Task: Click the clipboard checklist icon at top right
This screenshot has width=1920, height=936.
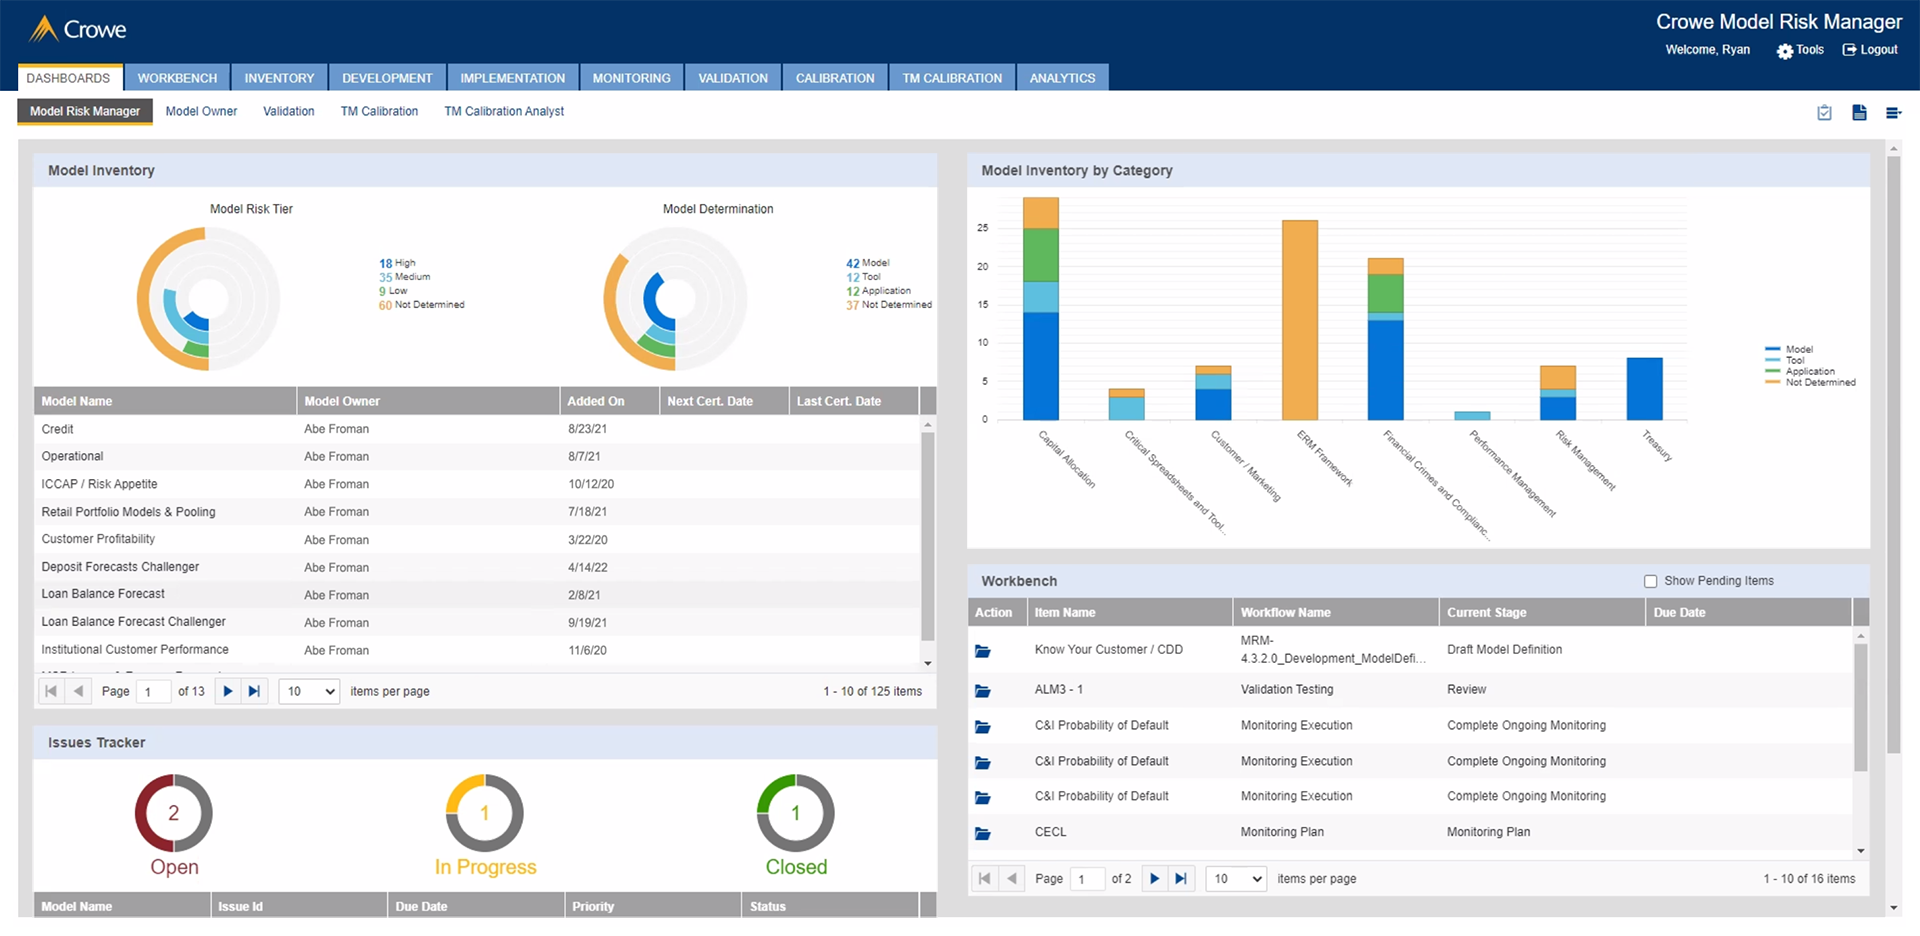Action: coord(1824,113)
